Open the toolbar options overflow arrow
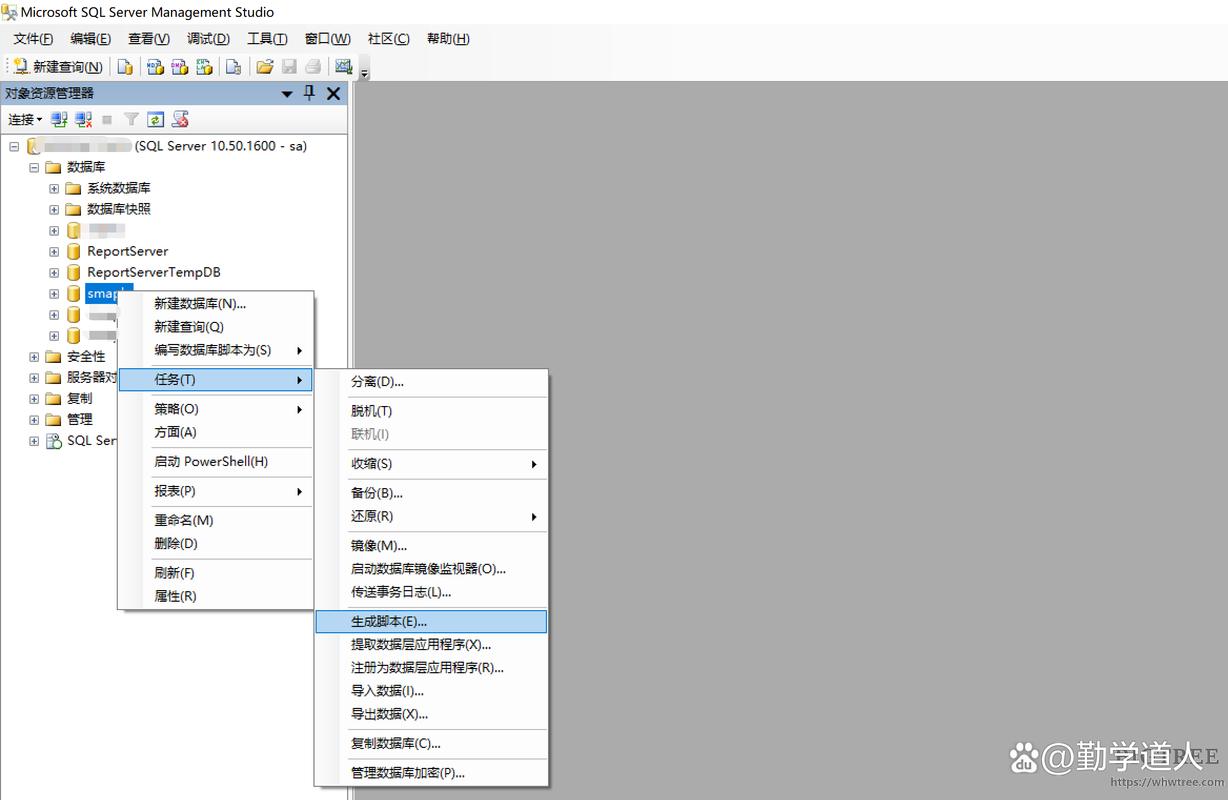 point(365,69)
